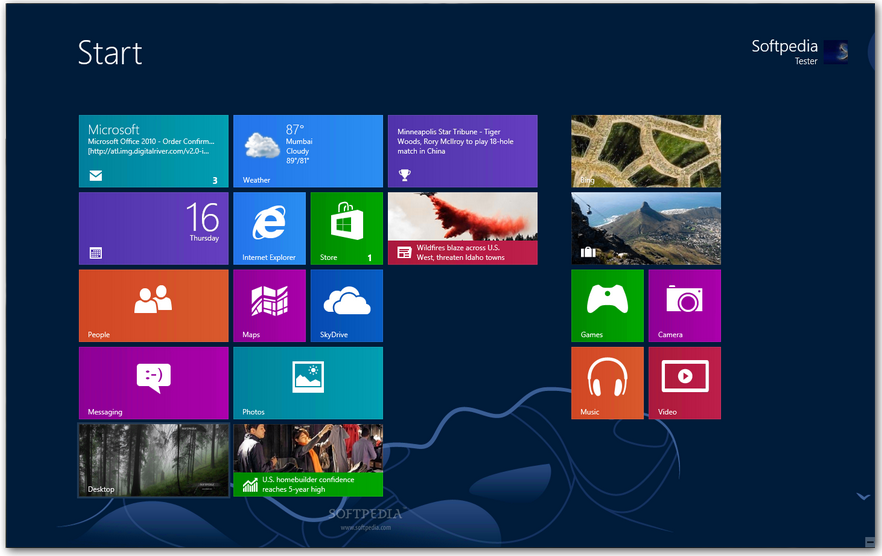Switch to the Desktop tile
Image resolution: width=882 pixels, height=556 pixels.
coord(154,460)
